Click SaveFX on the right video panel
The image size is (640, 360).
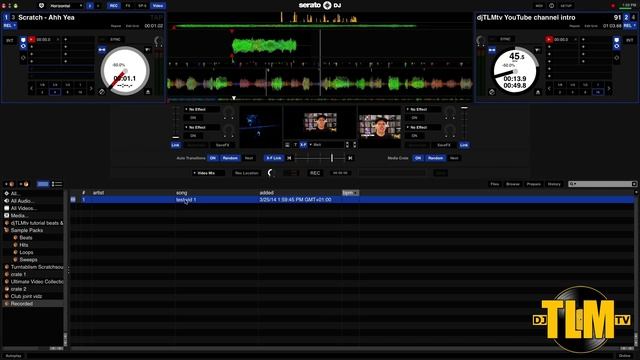444,145
